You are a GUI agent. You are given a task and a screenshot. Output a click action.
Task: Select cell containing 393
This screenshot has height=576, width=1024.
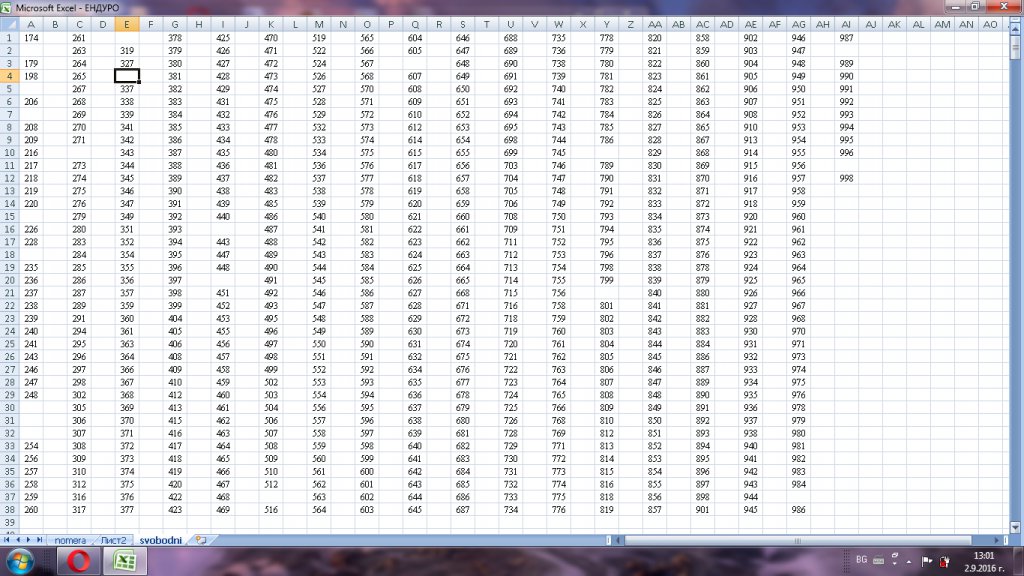[174, 229]
